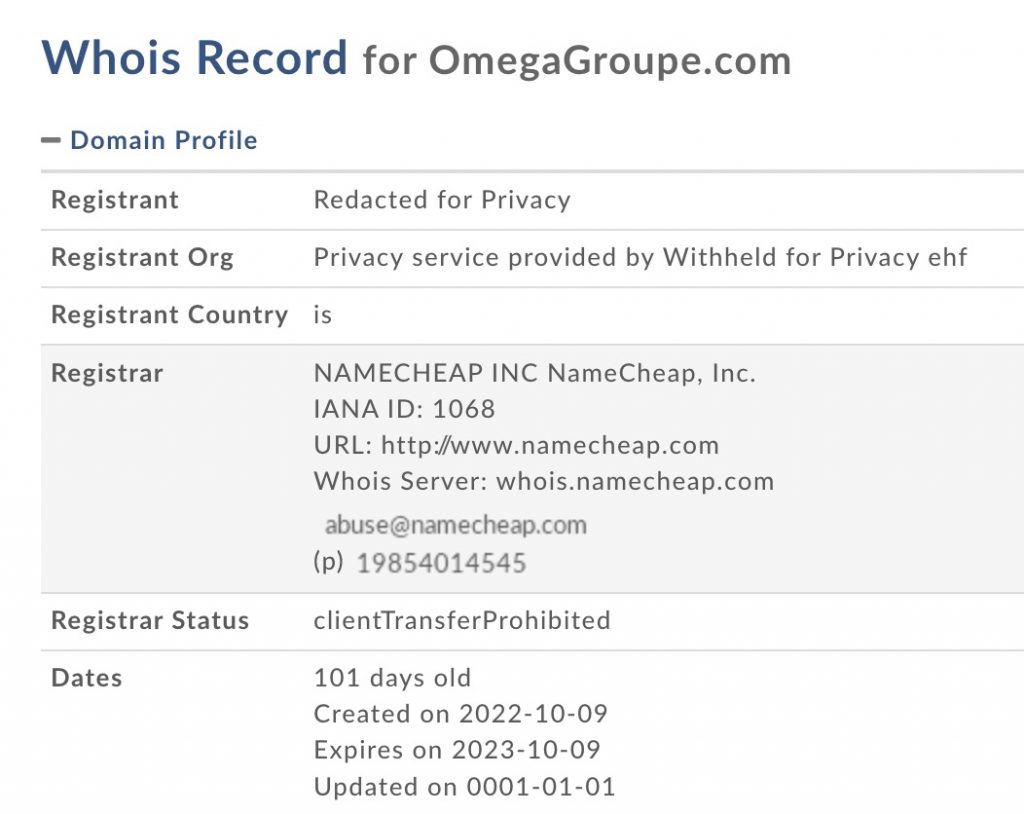Click the clientTransferProhibited status value
The width and height of the screenshot is (1024, 814).
click(462, 620)
